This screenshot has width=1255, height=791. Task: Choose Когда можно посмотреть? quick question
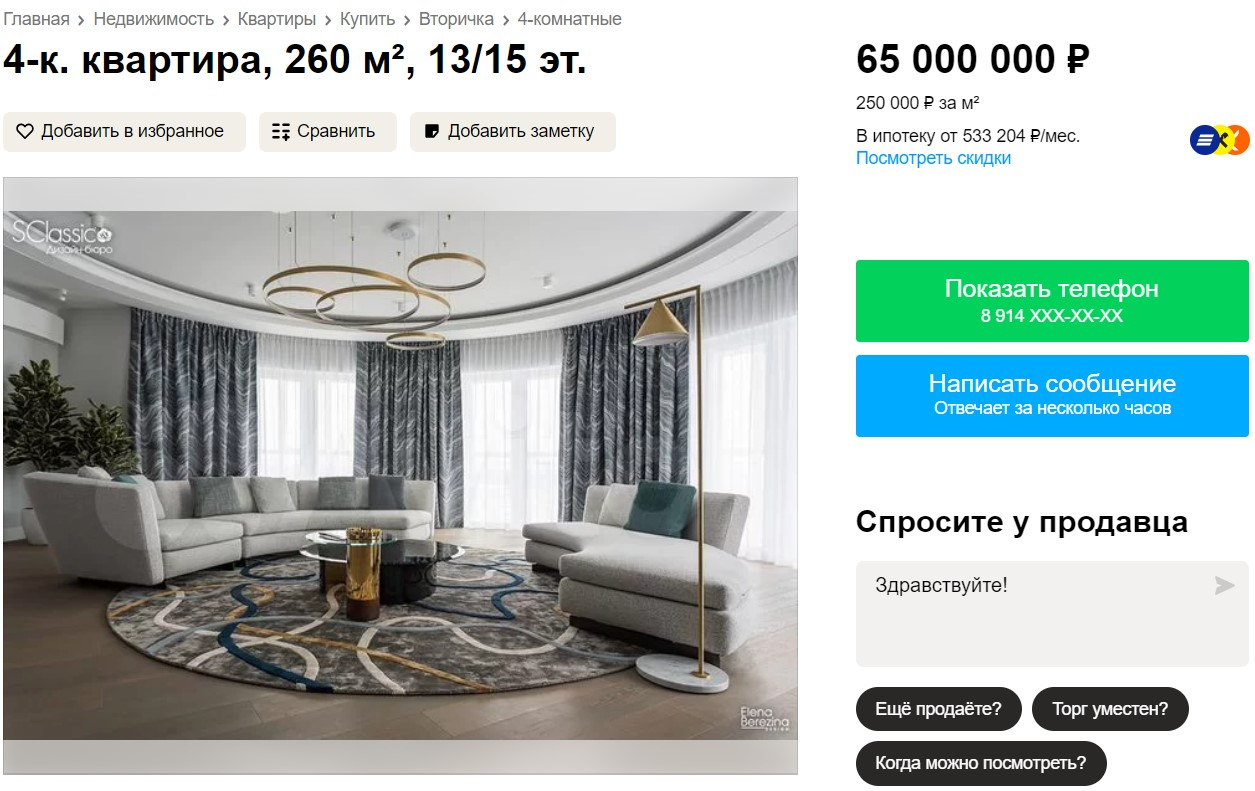point(981,763)
